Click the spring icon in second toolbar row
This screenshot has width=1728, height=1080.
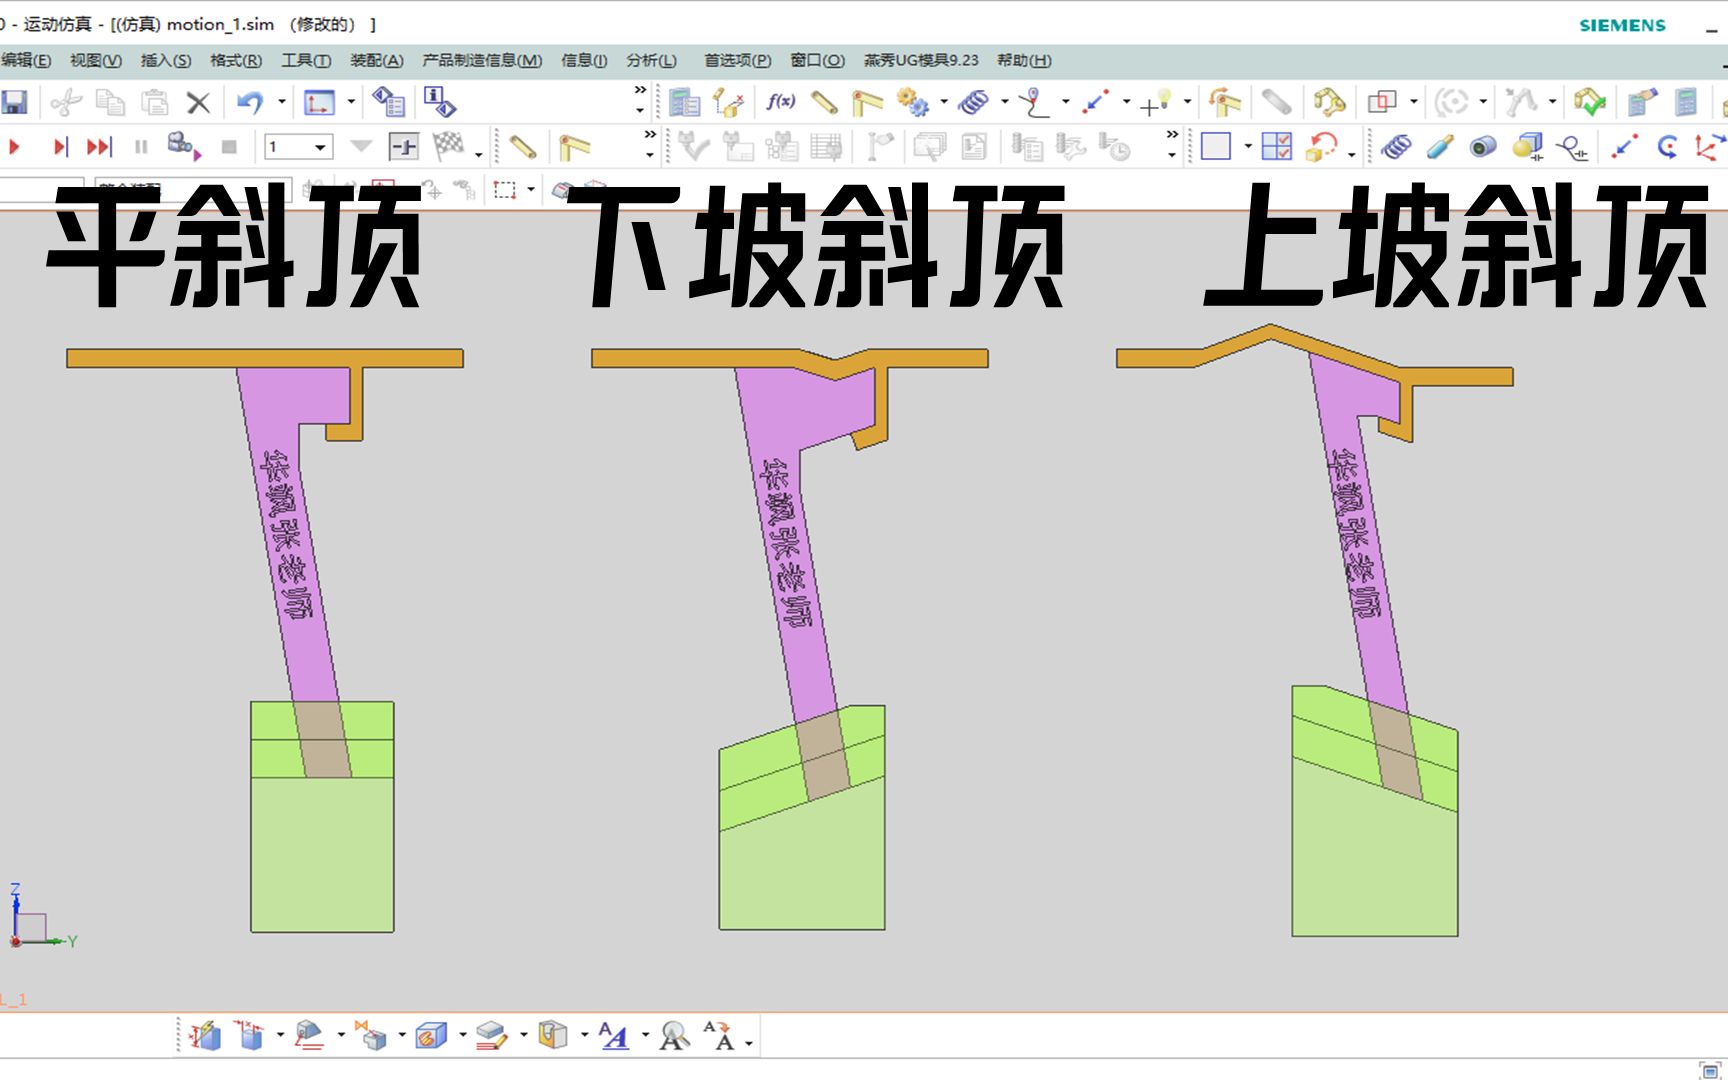pos(1396,147)
